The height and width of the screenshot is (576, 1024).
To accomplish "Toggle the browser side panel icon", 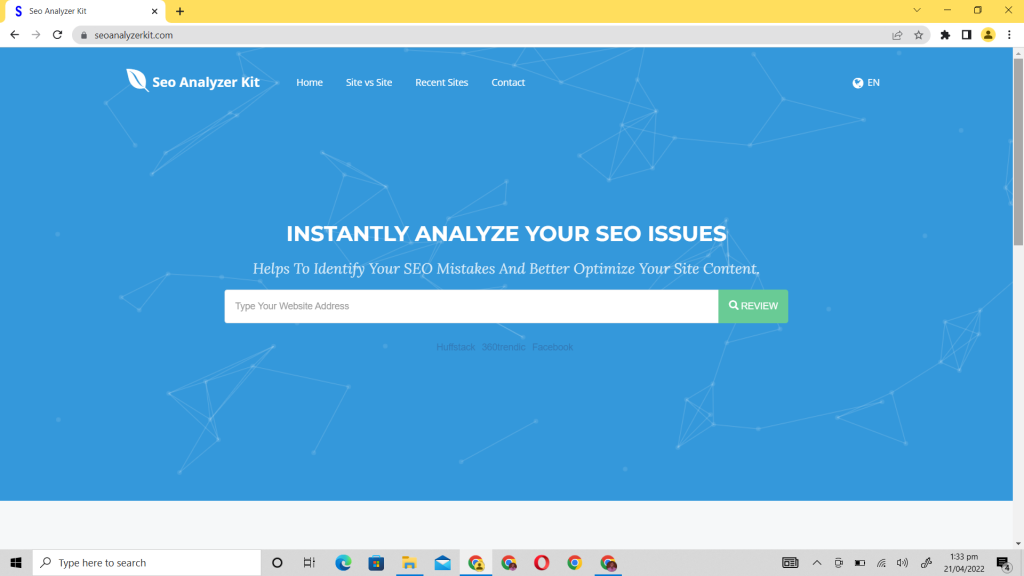I will click(966, 35).
